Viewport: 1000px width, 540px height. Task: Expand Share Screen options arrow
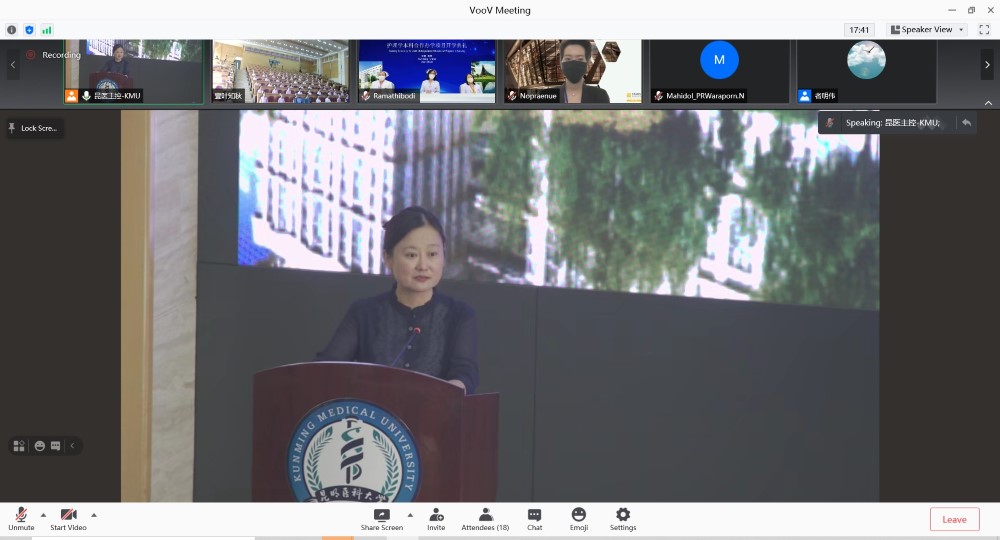point(410,514)
